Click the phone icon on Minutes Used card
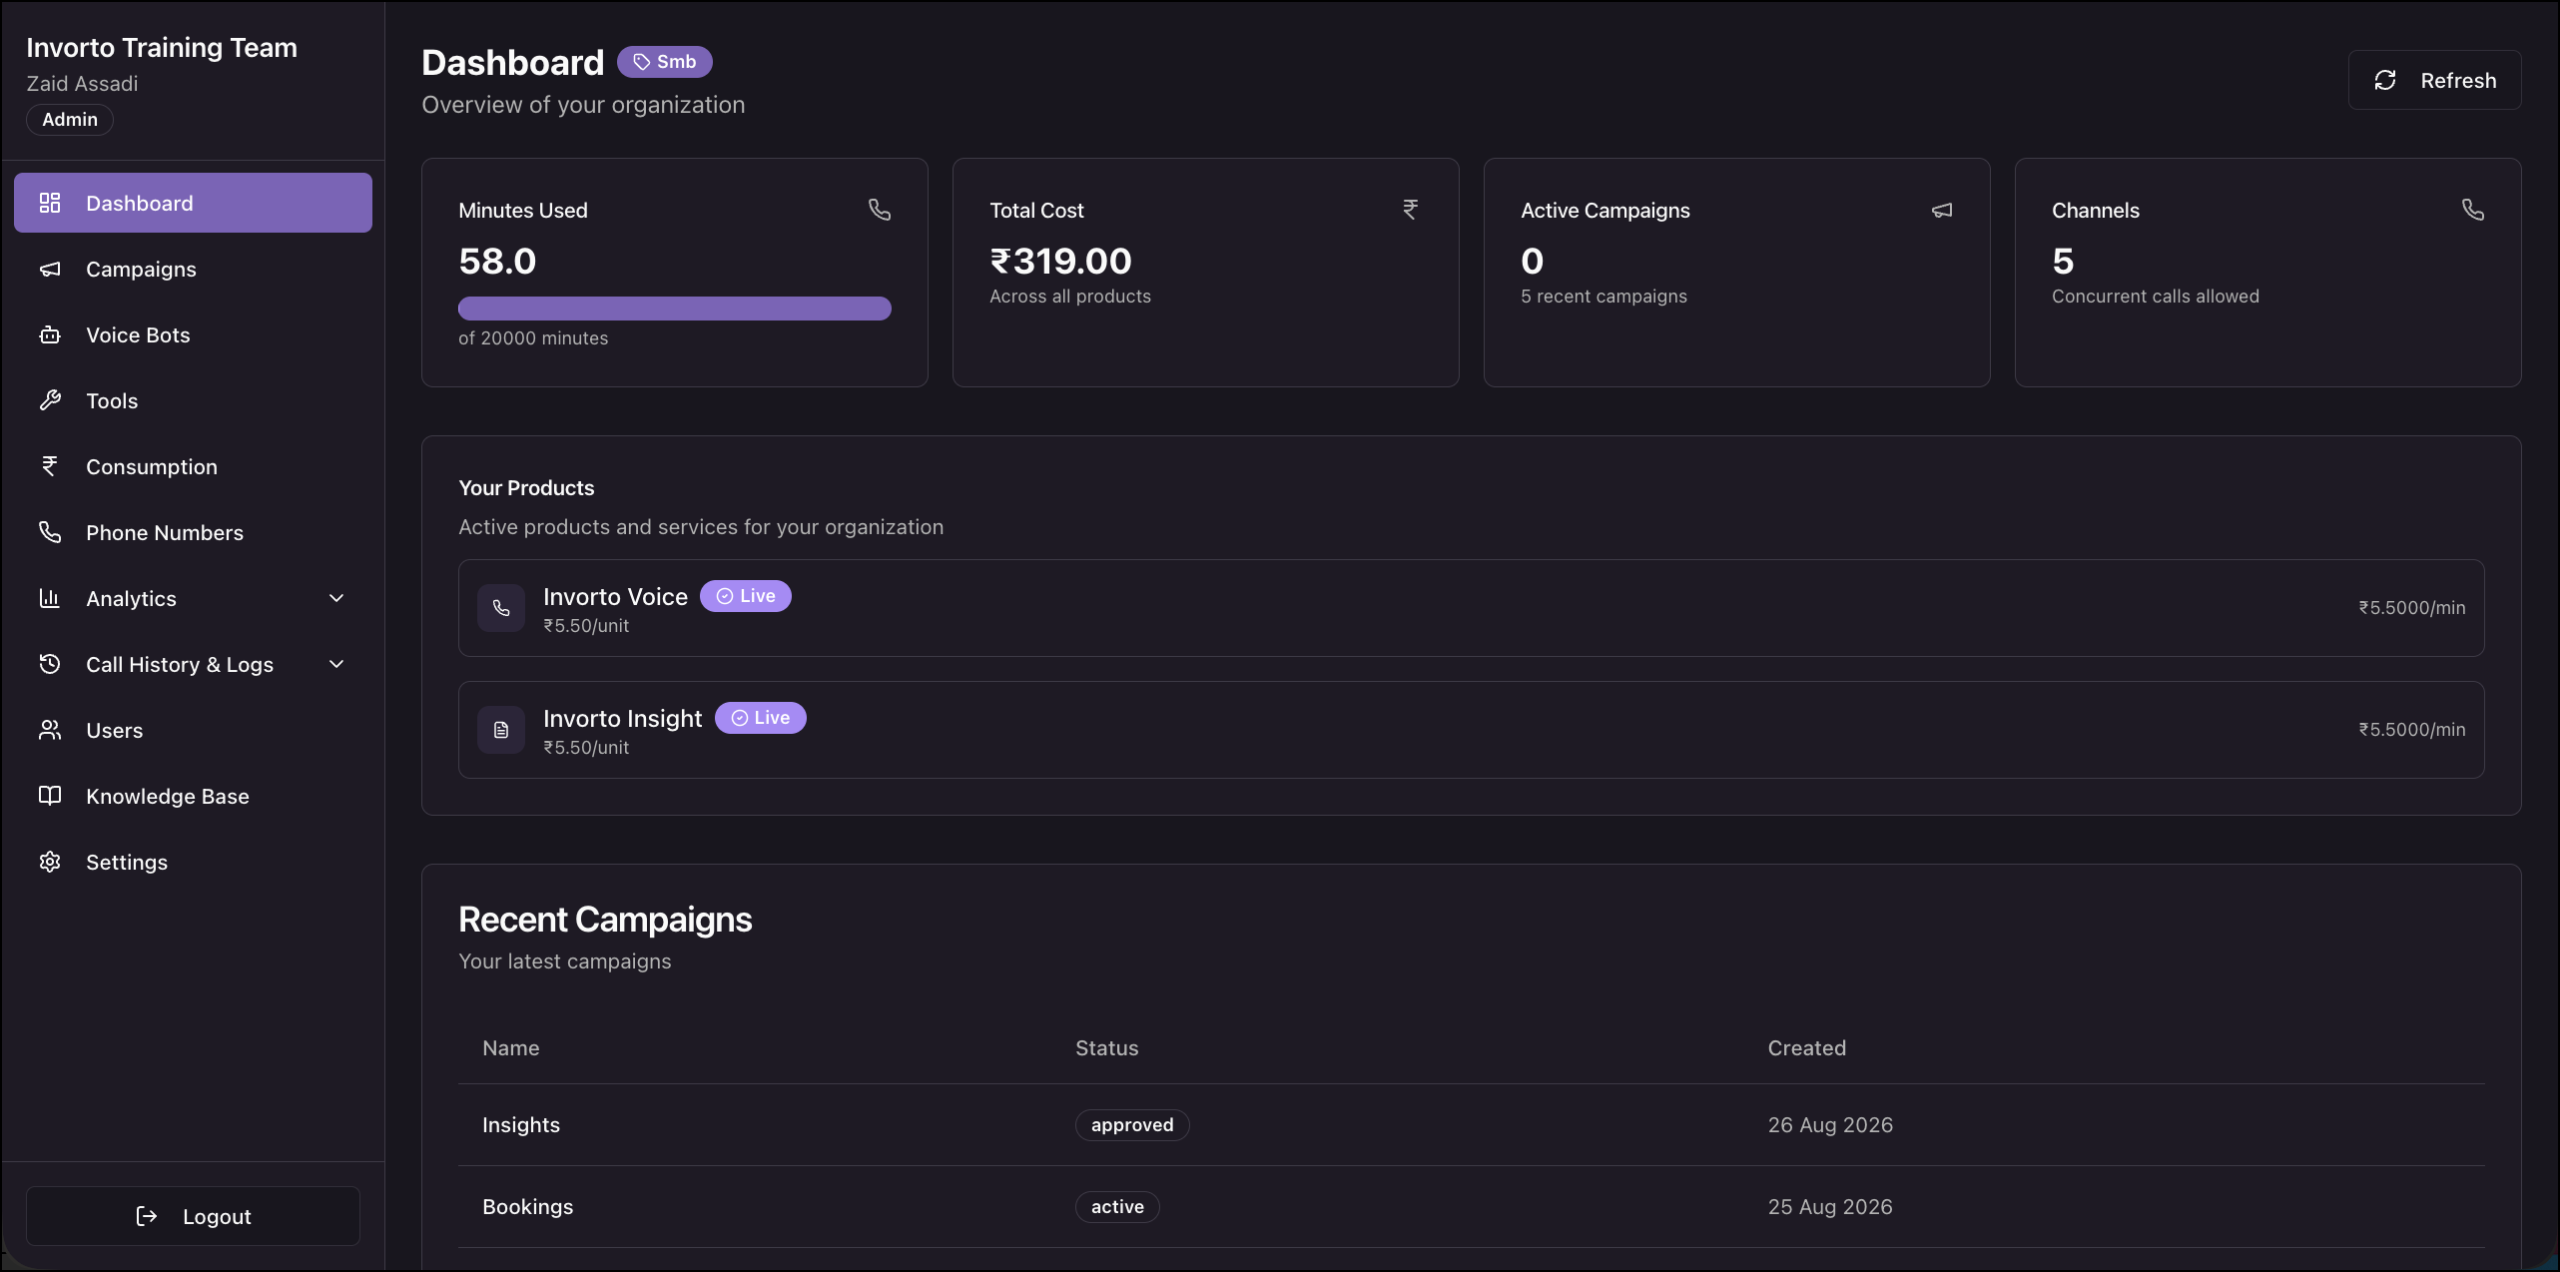2560x1272 pixels. point(879,210)
